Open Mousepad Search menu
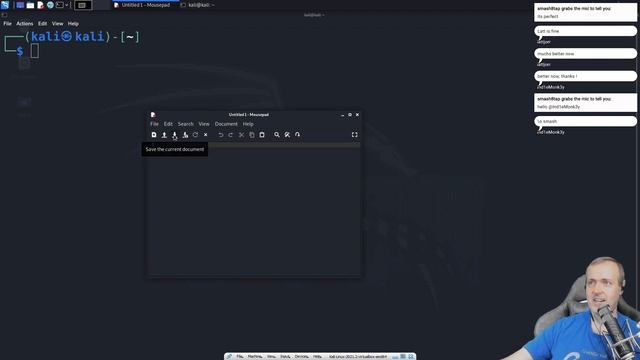Viewport: 640px width, 360px height. 185,124
